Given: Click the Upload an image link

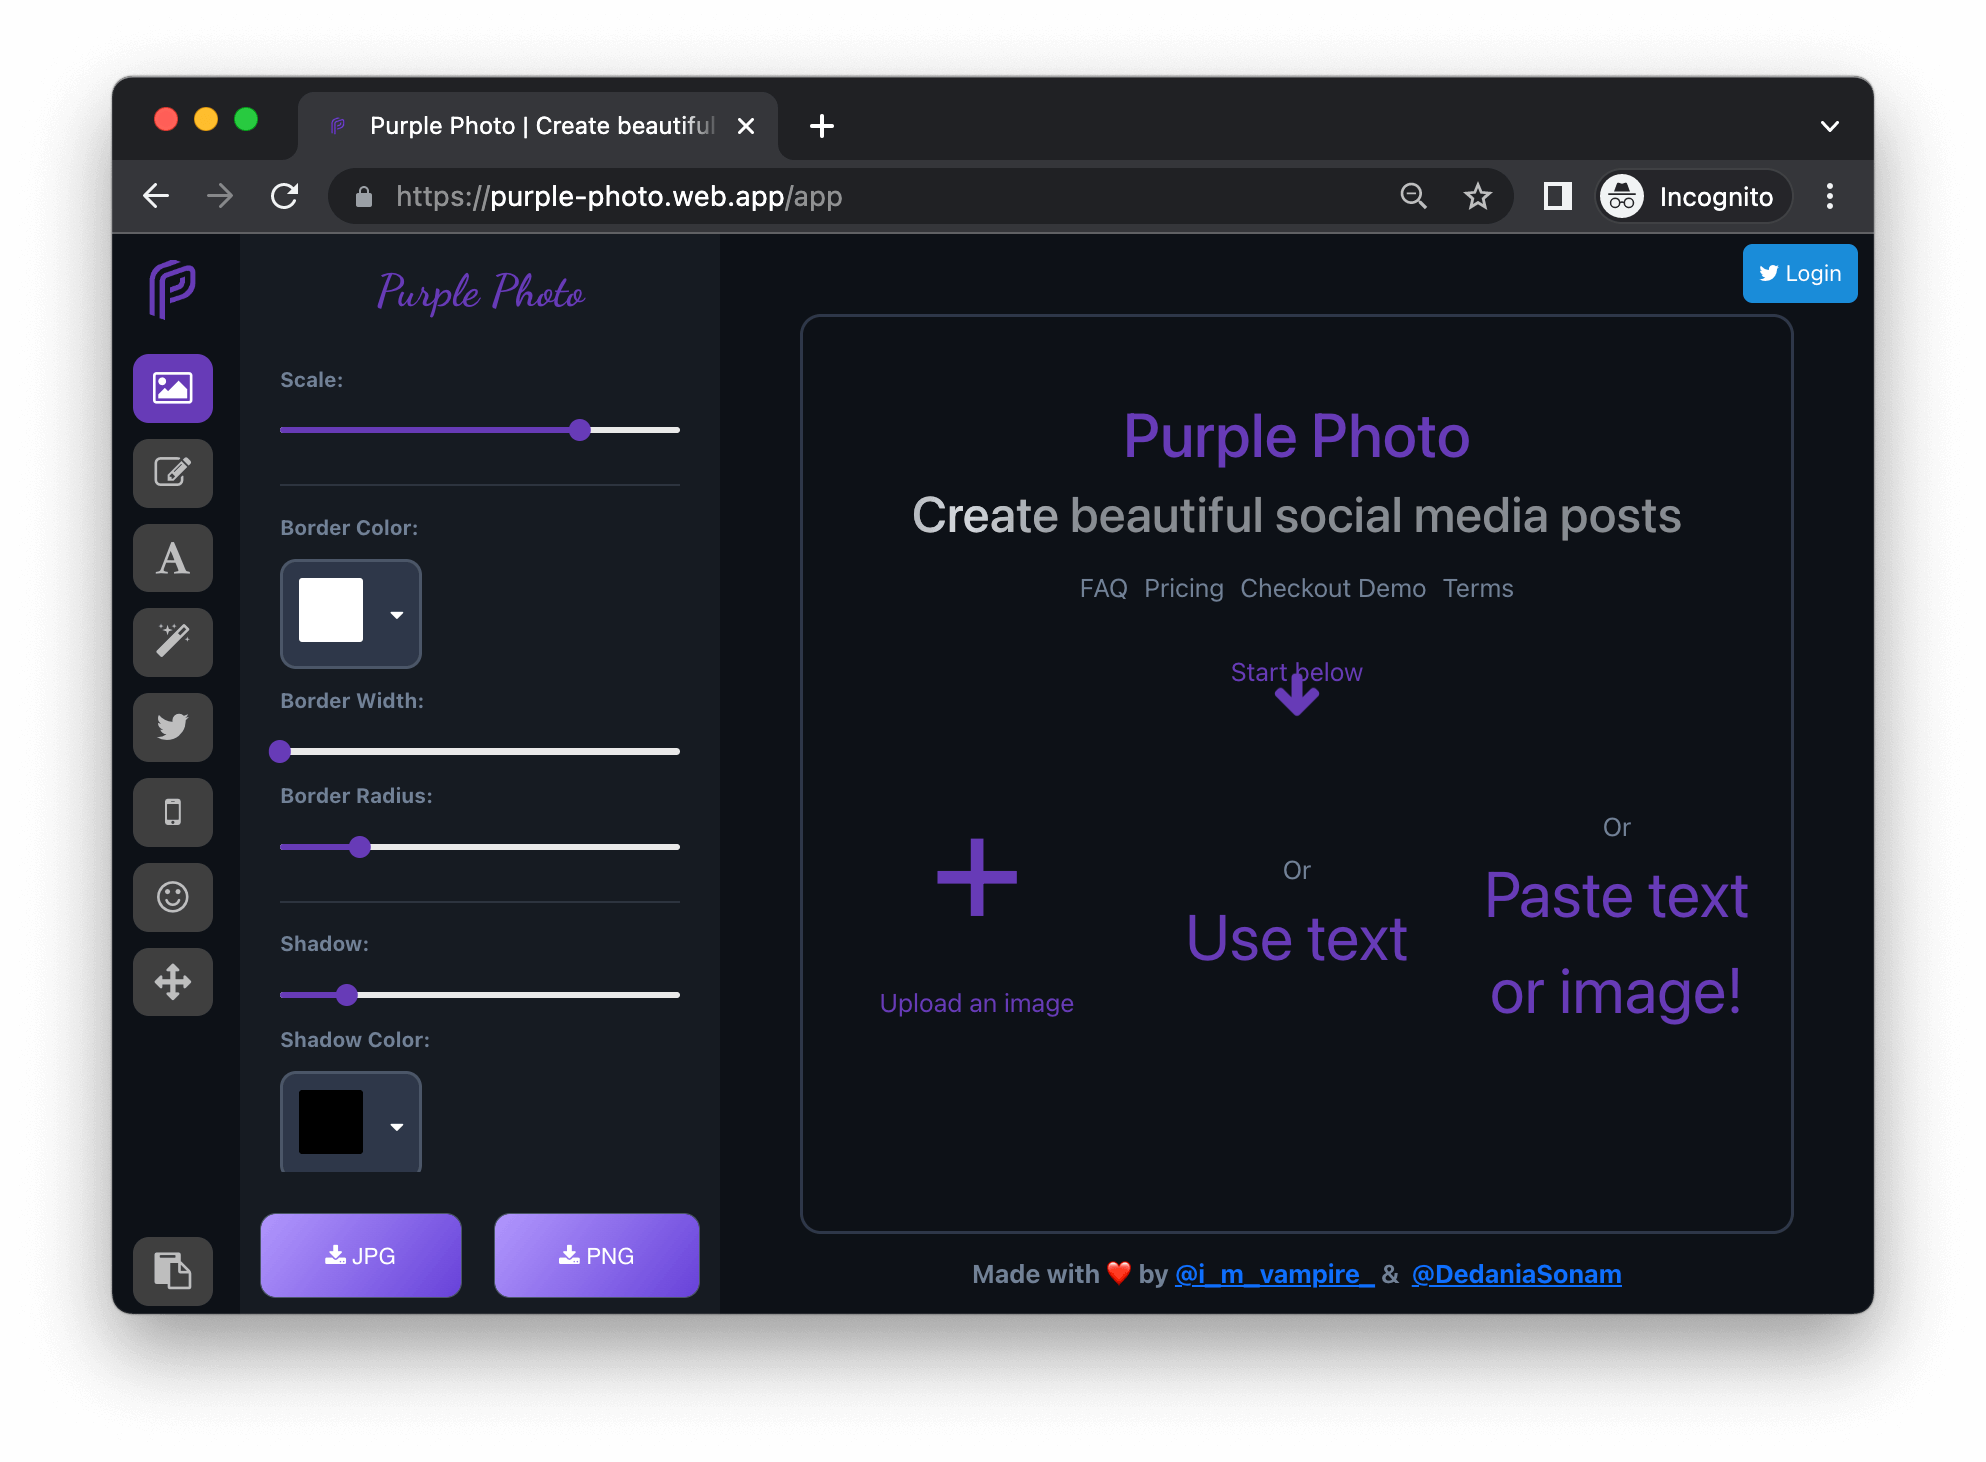Looking at the screenshot, I should tap(977, 1003).
